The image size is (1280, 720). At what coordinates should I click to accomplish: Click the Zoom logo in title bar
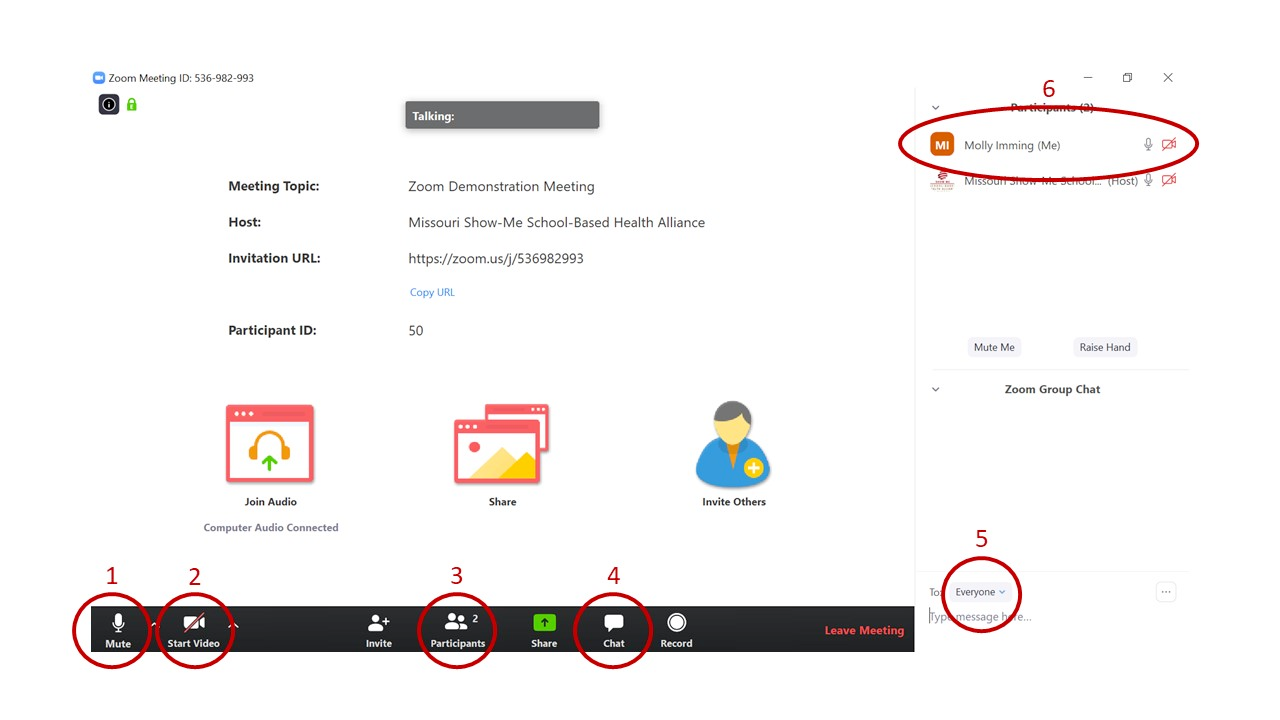[99, 78]
